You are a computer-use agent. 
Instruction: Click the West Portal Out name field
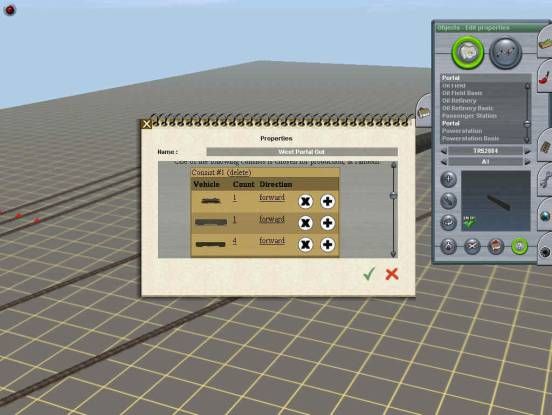302,152
